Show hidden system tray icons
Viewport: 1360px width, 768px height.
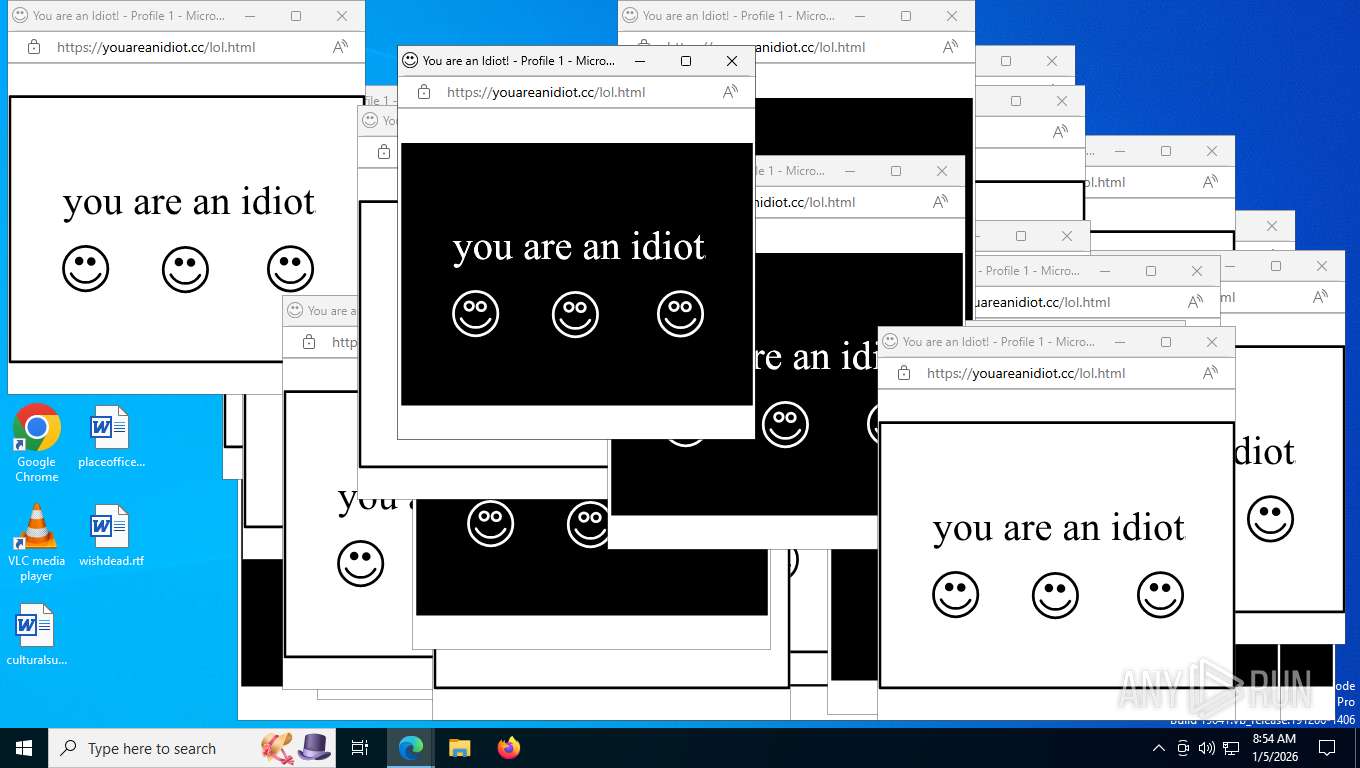tap(1159, 748)
